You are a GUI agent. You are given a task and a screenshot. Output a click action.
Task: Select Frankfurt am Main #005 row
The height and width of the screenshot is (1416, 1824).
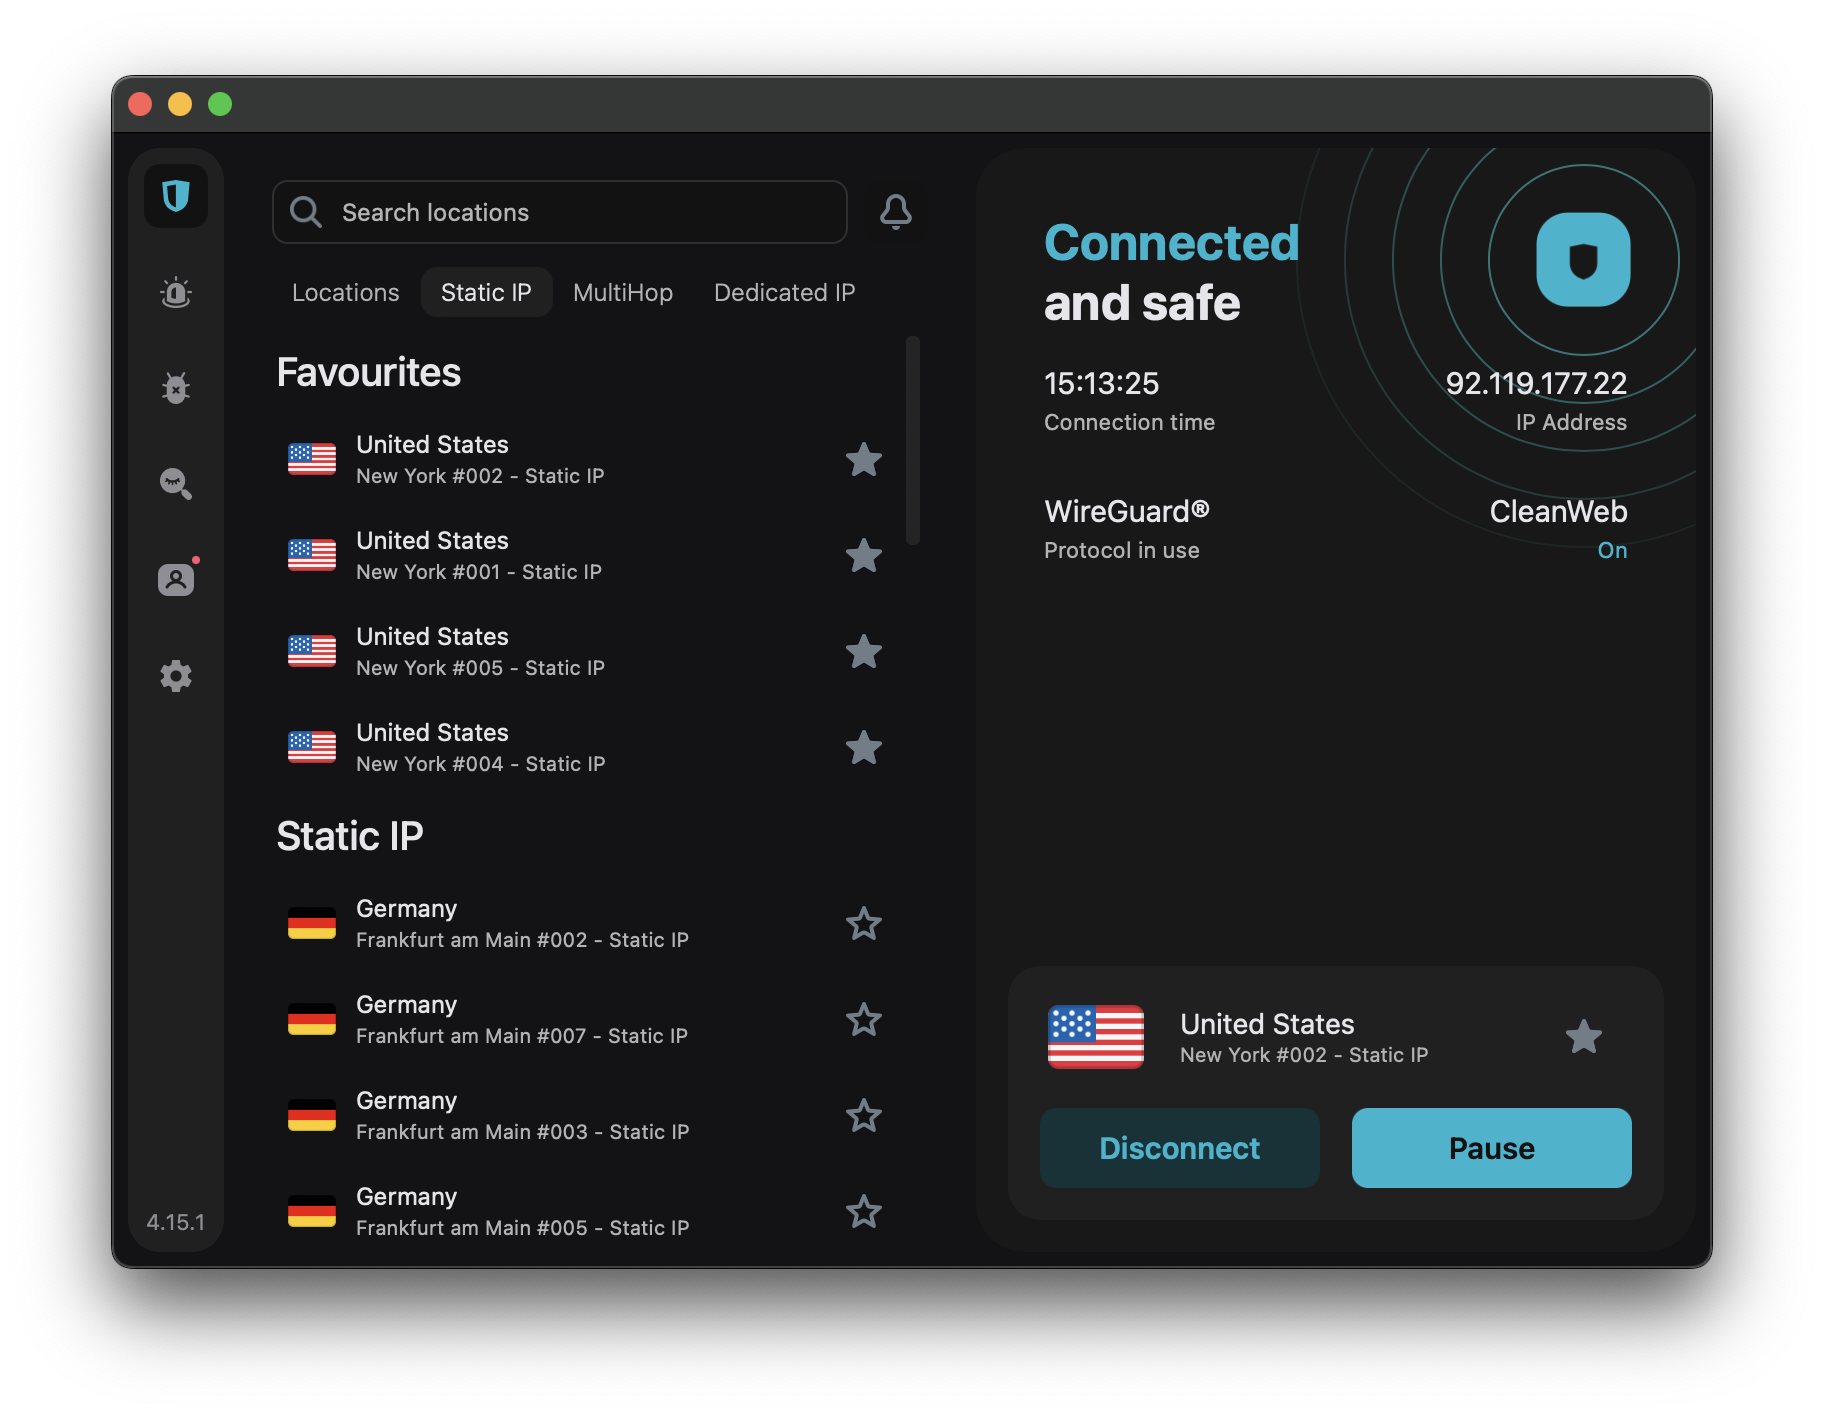(584, 1212)
